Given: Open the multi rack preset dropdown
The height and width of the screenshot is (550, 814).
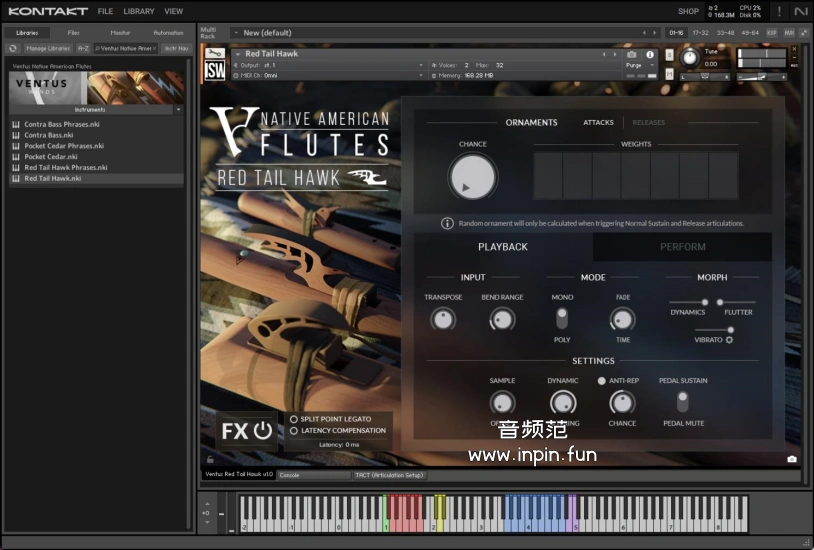Looking at the screenshot, I should click(x=236, y=33).
